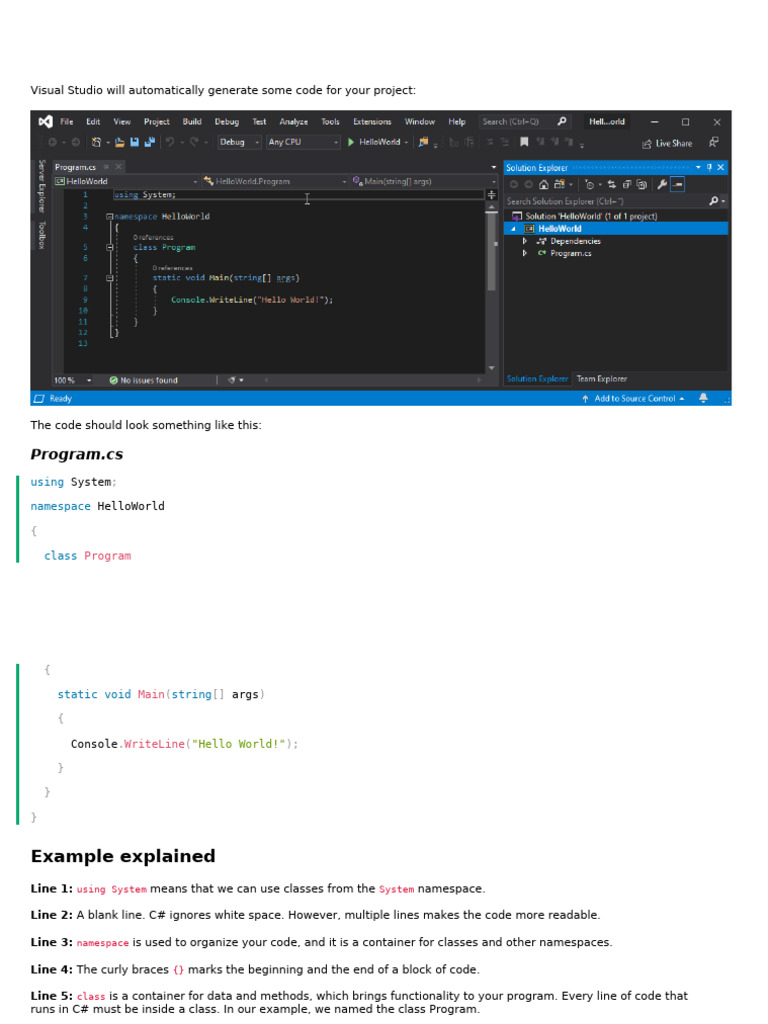This screenshot has height=1024, width=768.
Task: Click the split editor handle above scrollbar
Action: click(x=491, y=195)
